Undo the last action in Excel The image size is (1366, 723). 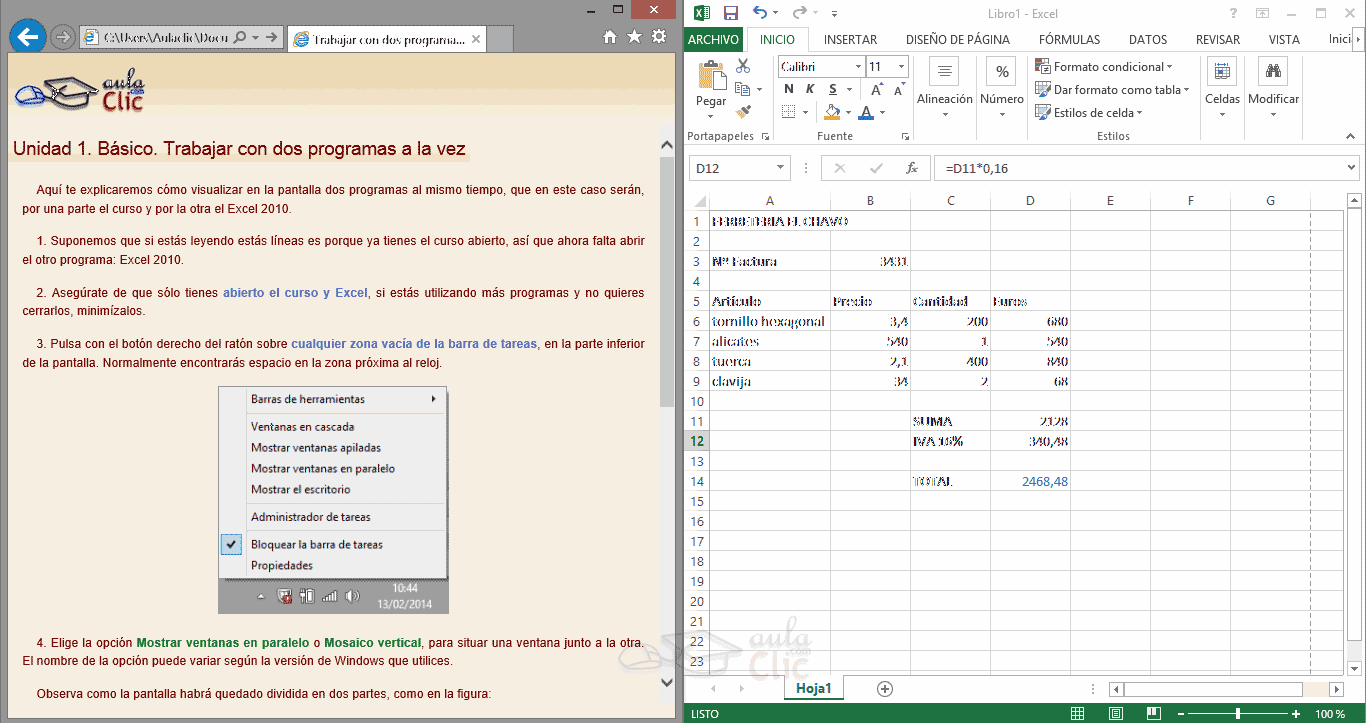pos(760,13)
